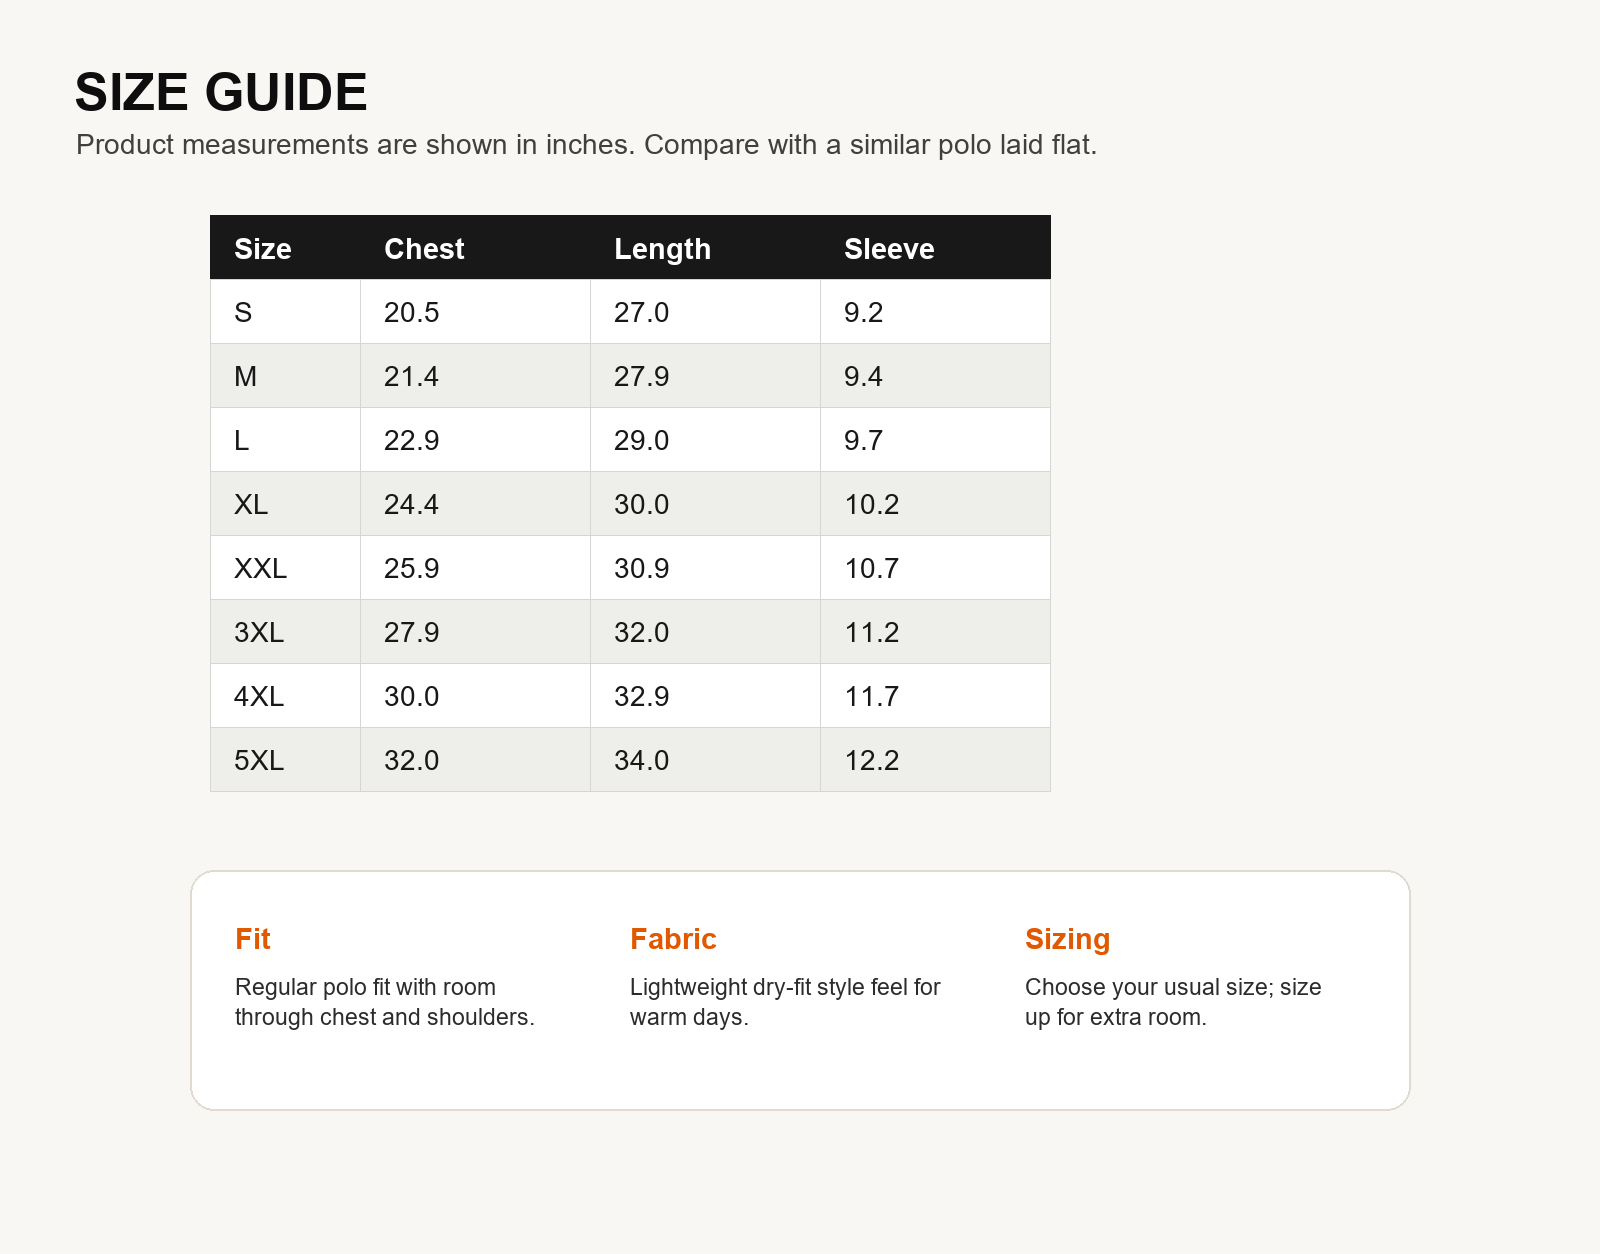
Task: Click the orange Fabric heading
Action: 673,939
